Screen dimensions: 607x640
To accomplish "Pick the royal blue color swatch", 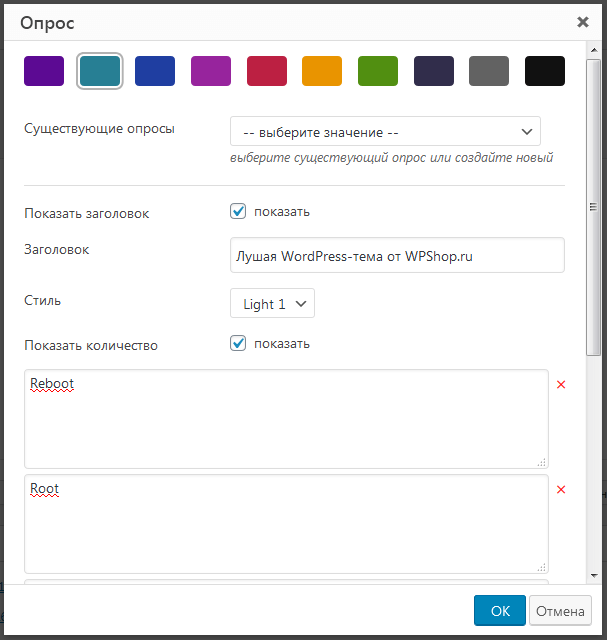I will click(x=155, y=71).
